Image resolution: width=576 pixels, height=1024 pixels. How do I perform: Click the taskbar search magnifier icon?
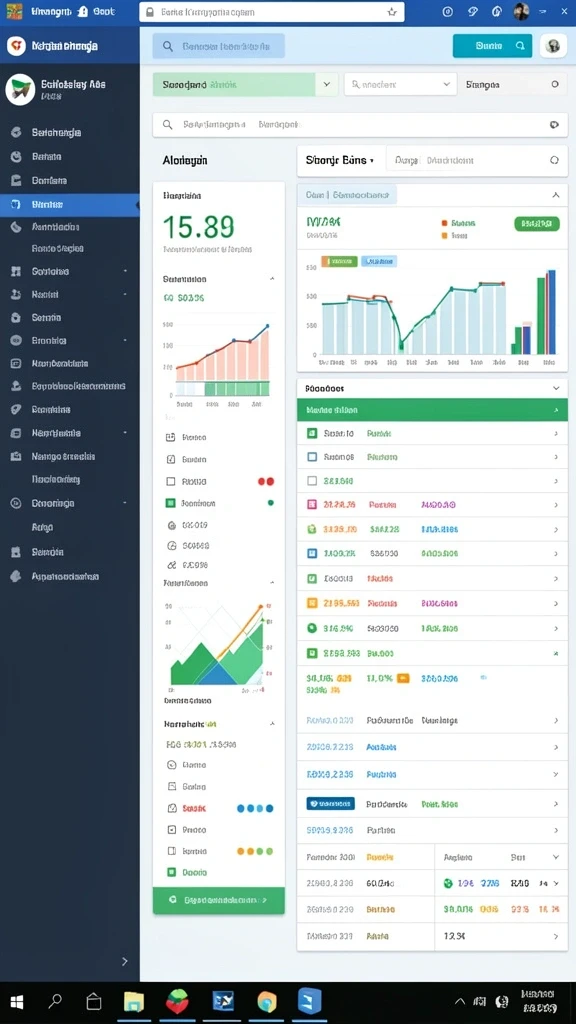point(56,1000)
